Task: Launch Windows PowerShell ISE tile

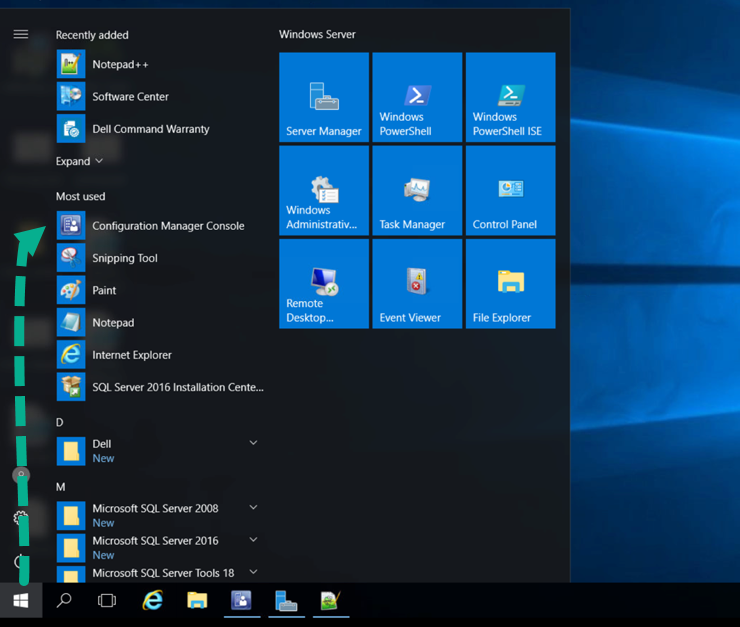Action: point(511,97)
